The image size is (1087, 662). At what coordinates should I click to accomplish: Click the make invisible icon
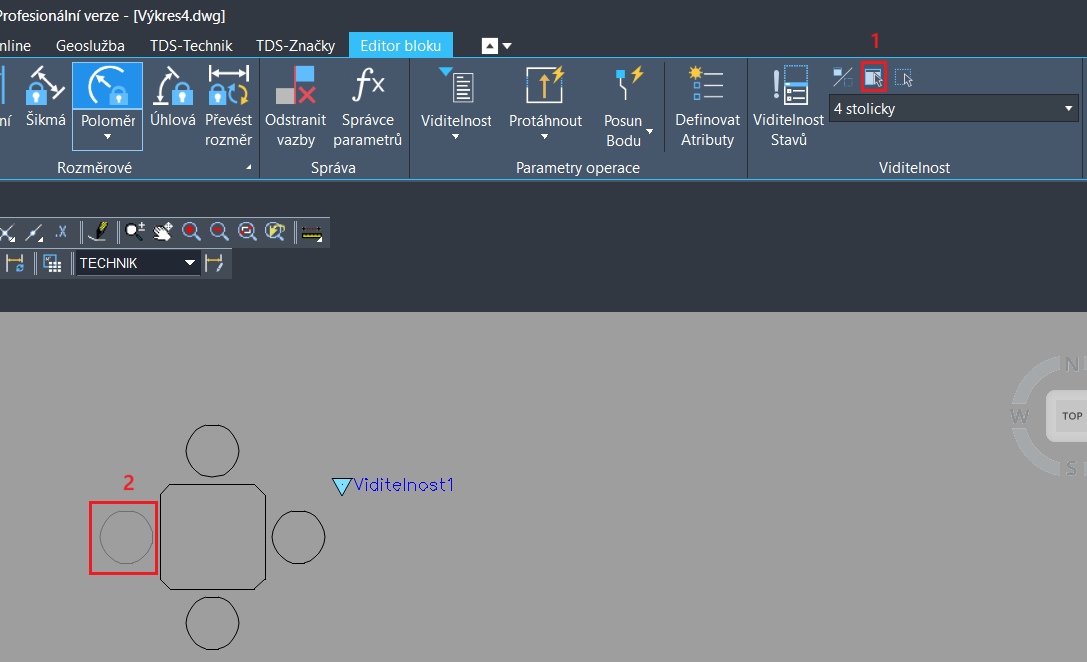(x=904, y=77)
